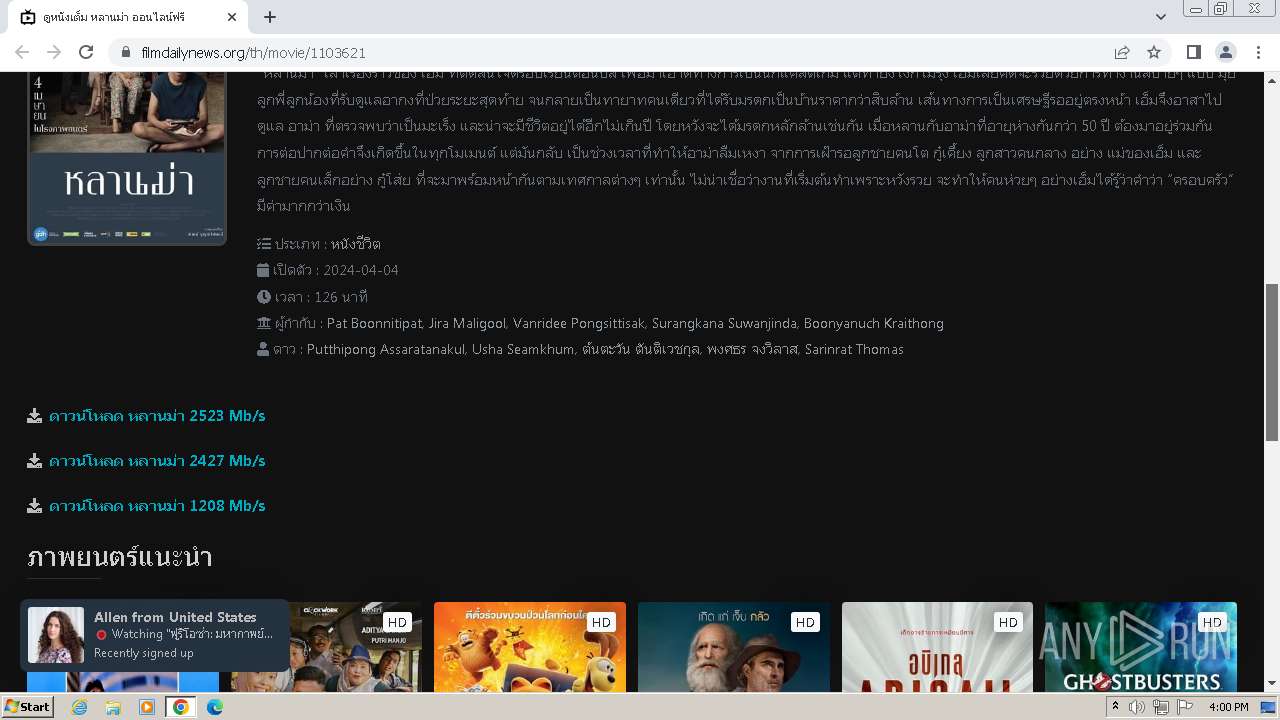Open Chrome's three-dot menu
This screenshot has height=720, width=1280.
pyautogui.click(x=1257, y=52)
